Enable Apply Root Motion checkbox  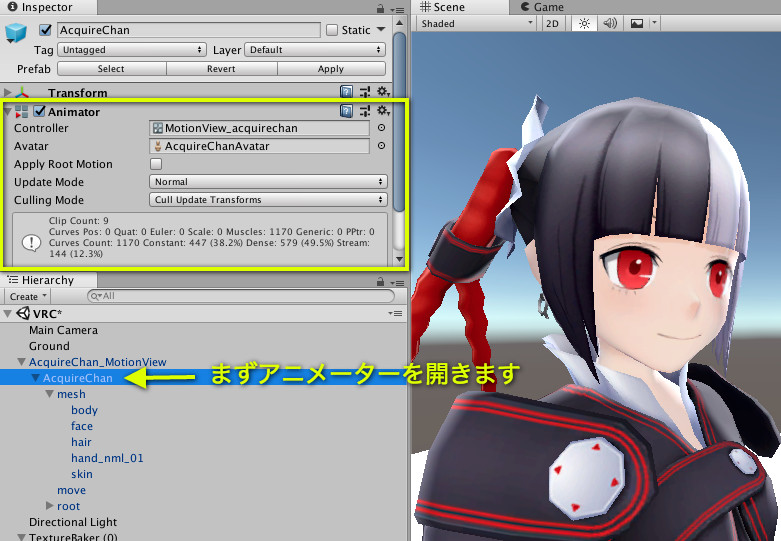[x=156, y=164]
